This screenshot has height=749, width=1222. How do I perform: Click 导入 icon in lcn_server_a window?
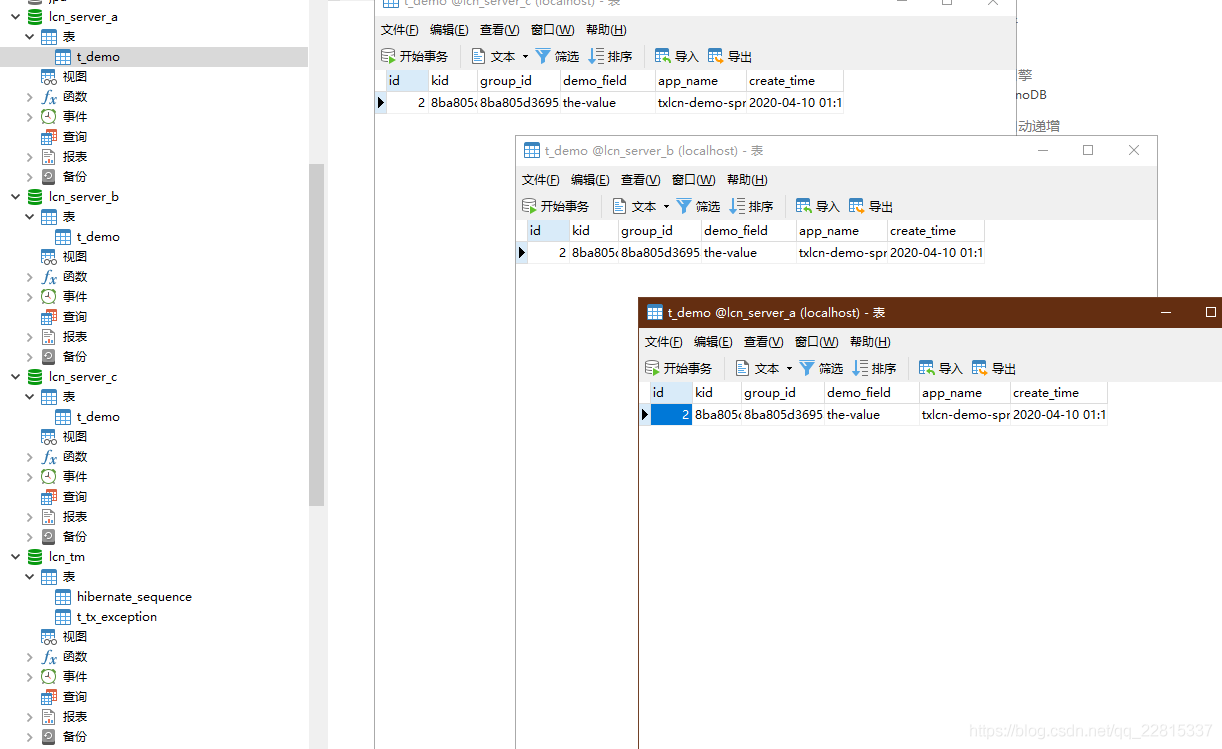pyautogui.click(x=926, y=368)
